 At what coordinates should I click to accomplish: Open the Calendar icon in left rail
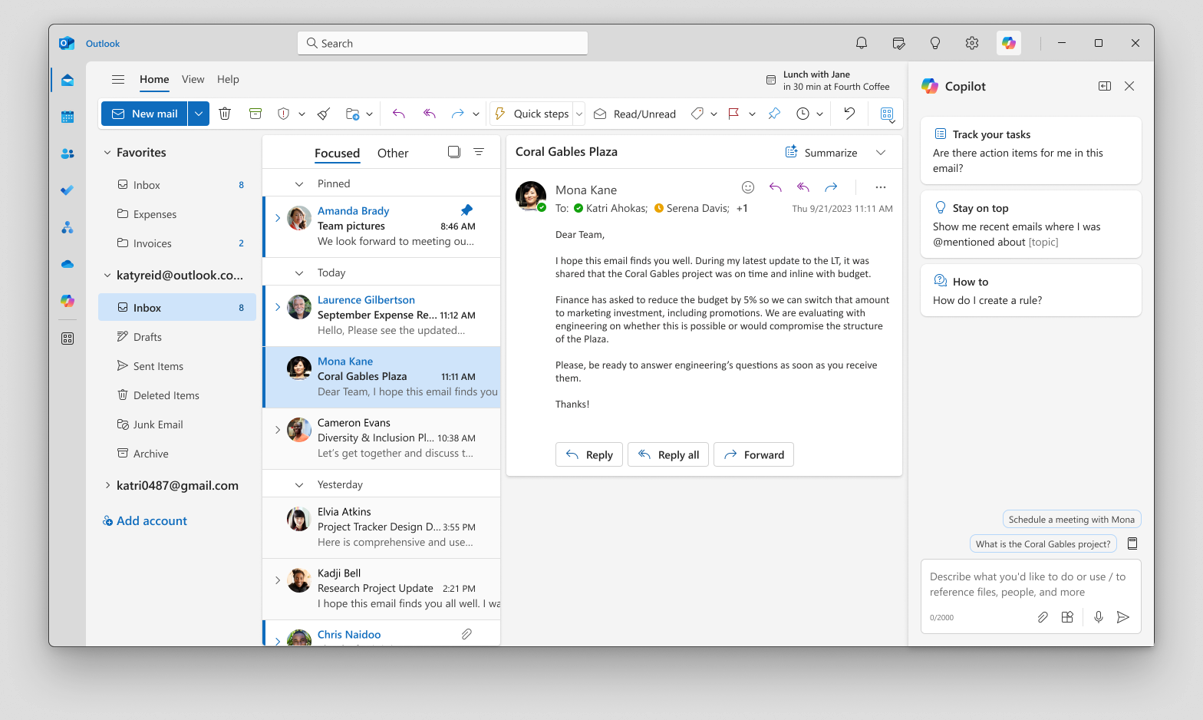pyautogui.click(x=67, y=117)
